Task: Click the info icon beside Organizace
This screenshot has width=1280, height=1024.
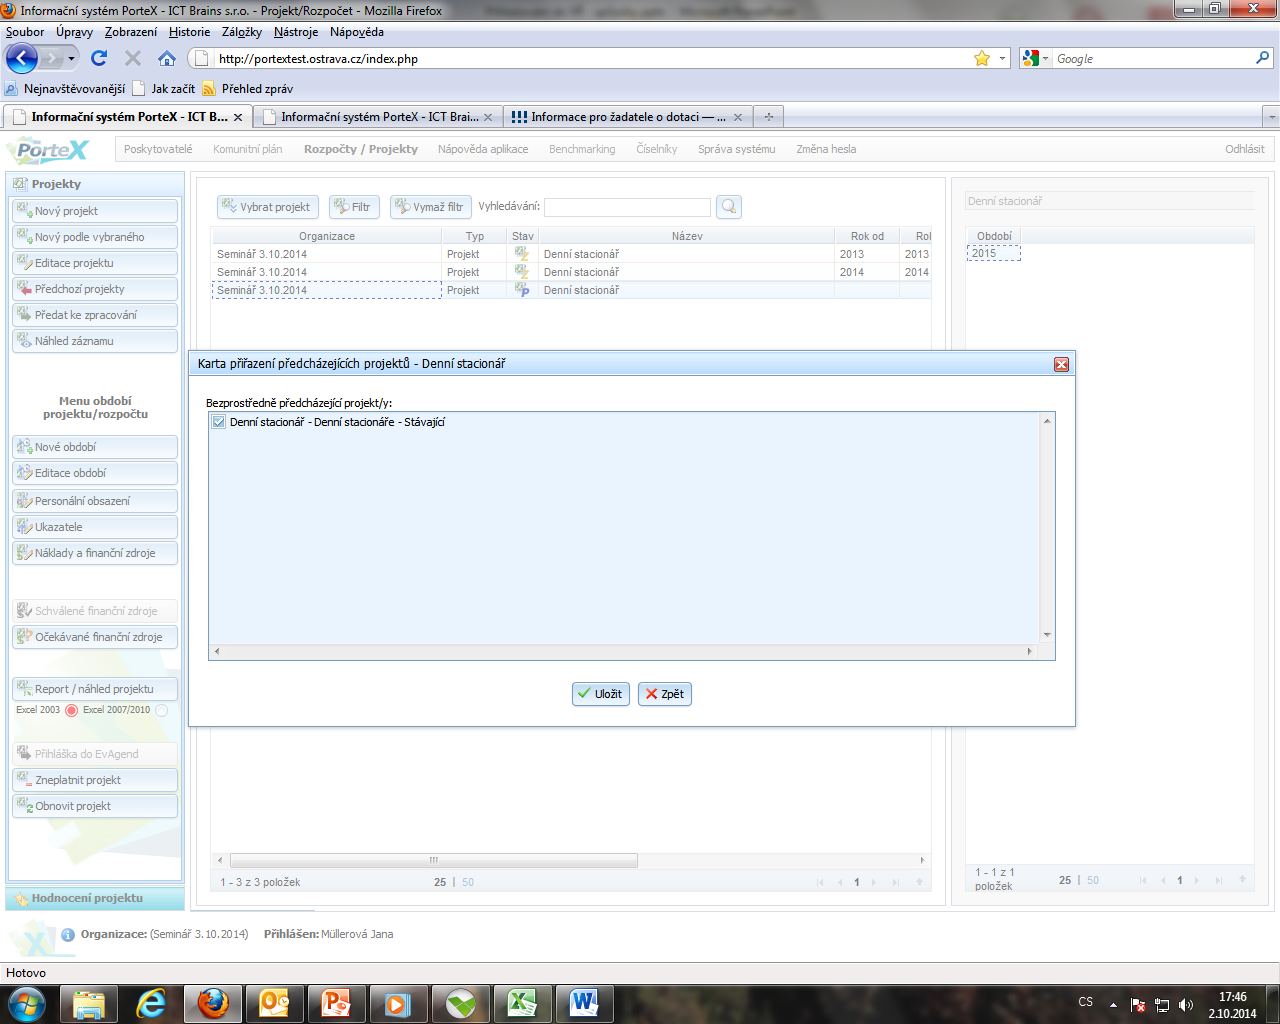Action: coord(68,935)
